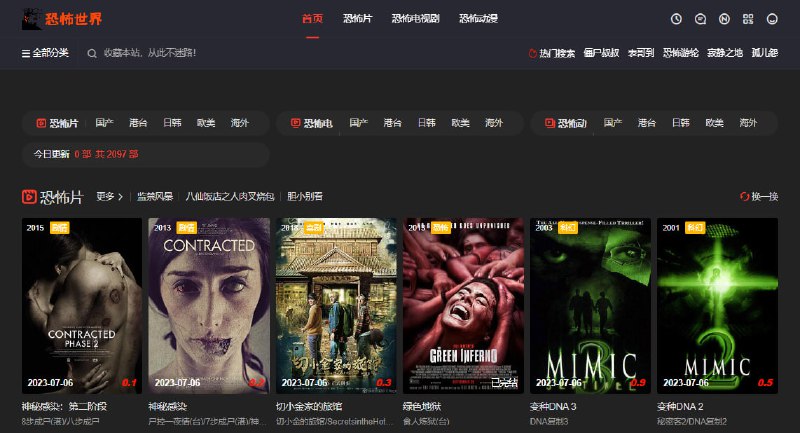Select 国产 in the 恐怖动 anime pill

(612, 123)
